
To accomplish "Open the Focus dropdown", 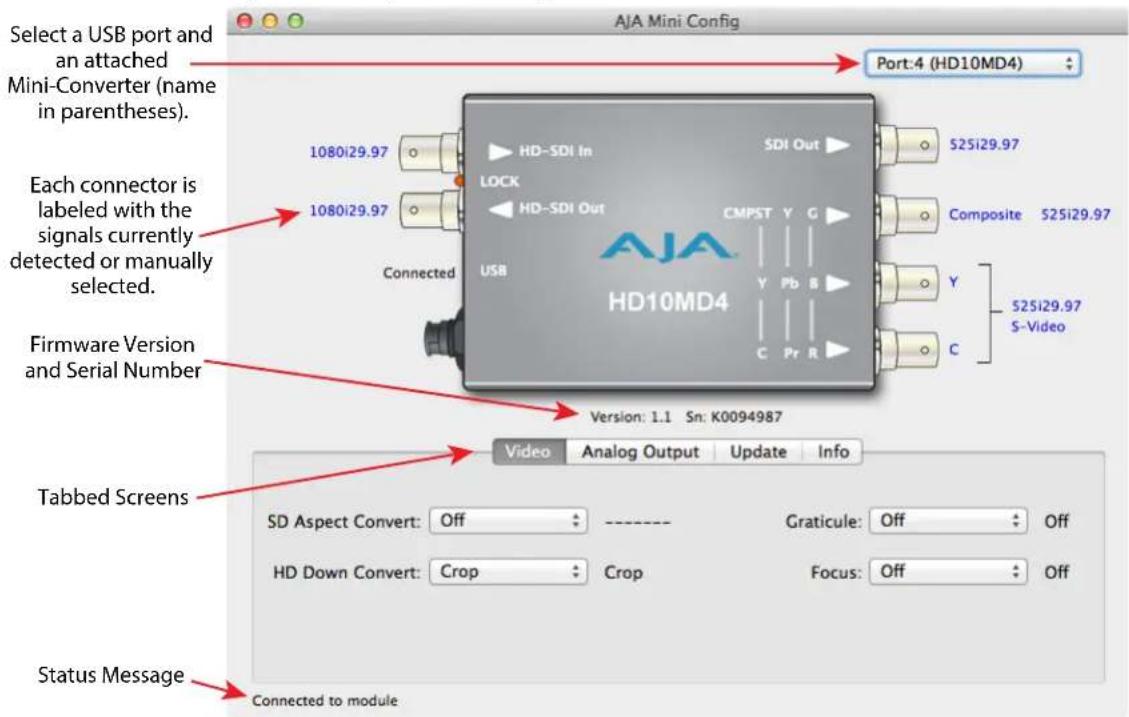I will click(948, 572).
